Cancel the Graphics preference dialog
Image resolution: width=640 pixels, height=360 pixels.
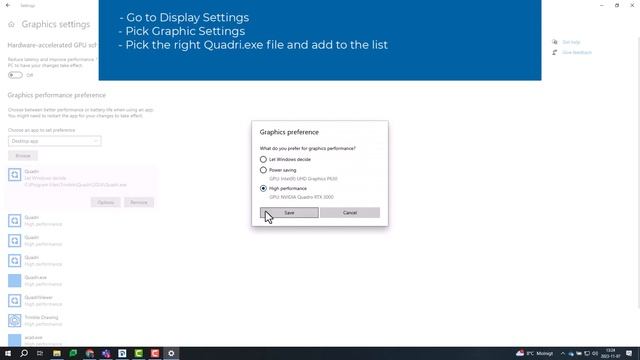pos(350,213)
